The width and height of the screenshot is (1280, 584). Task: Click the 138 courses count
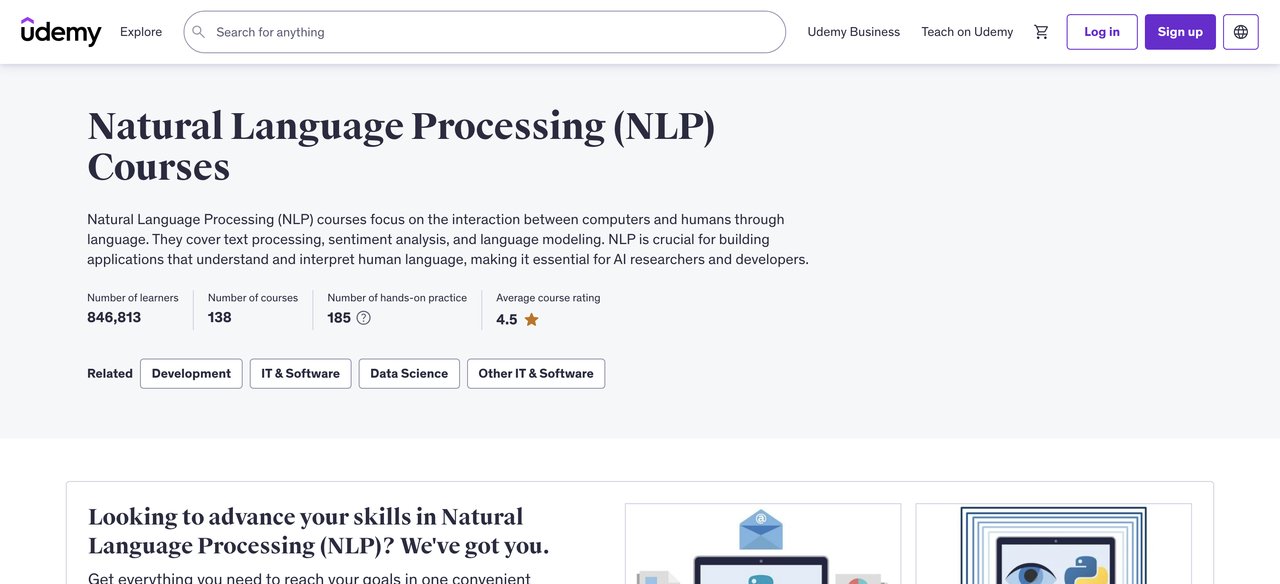coord(220,318)
